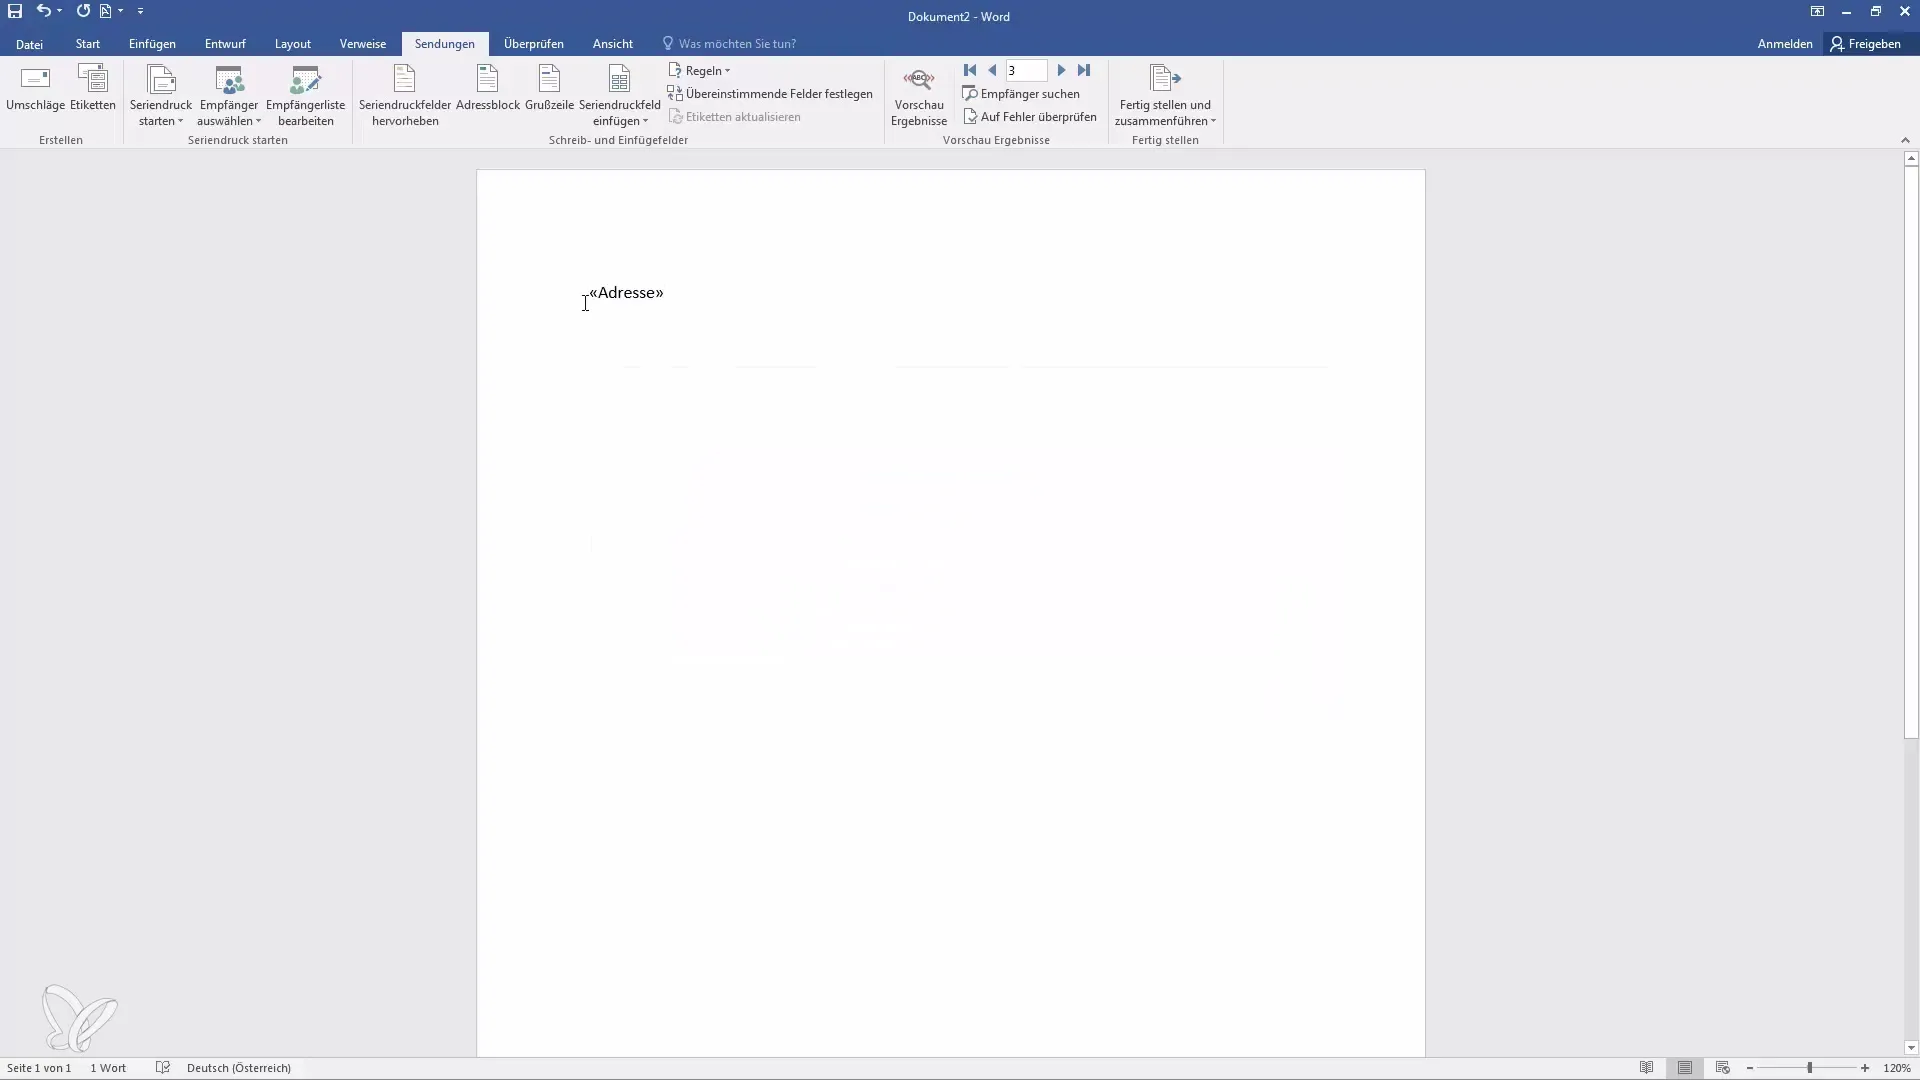Click the vertical scrollbar thumb
The image size is (1920, 1080).
(1911, 452)
